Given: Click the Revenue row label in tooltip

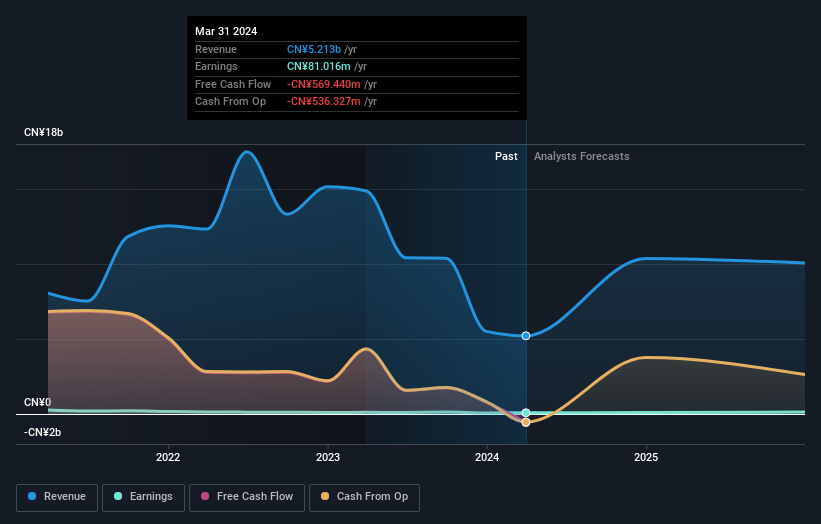Looking at the screenshot, I should (216, 49).
